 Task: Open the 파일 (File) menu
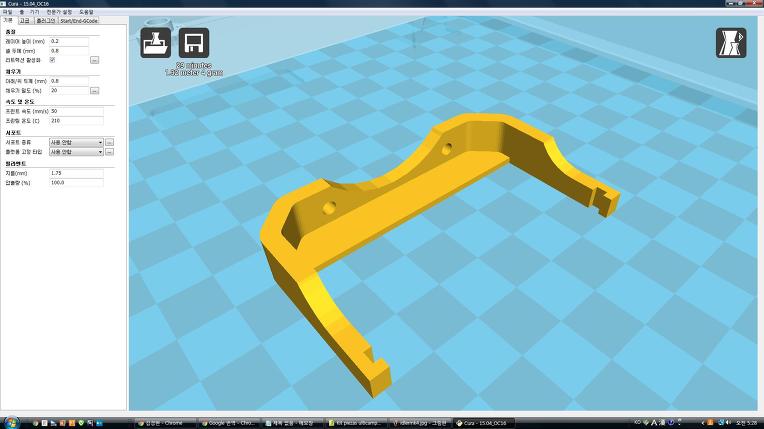pyautogui.click(x=7, y=12)
